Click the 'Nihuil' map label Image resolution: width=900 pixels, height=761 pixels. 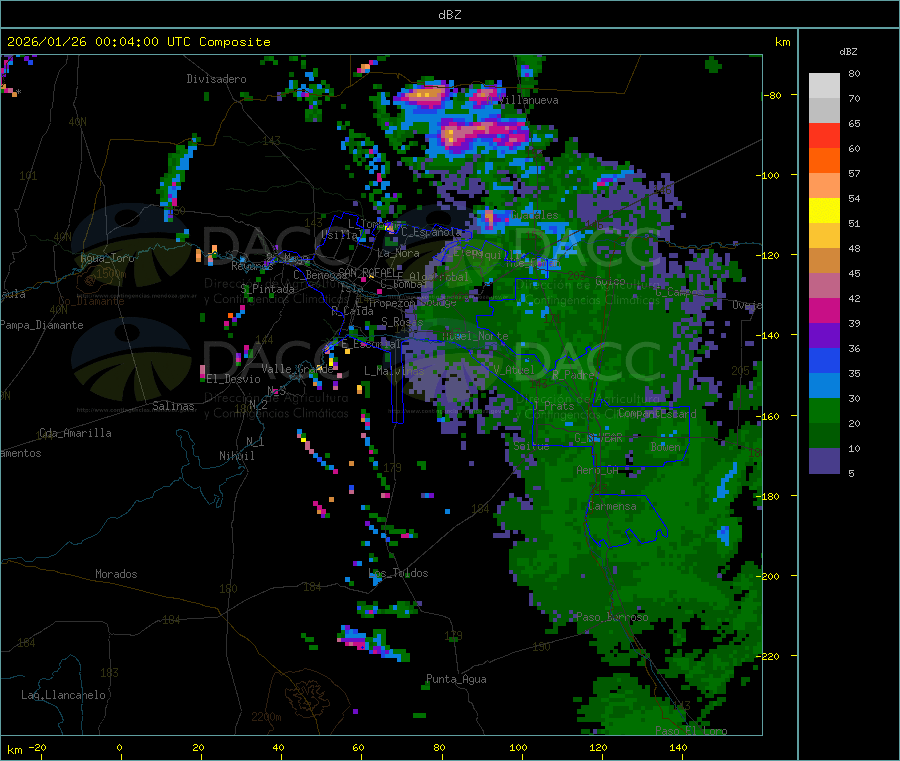tap(236, 456)
